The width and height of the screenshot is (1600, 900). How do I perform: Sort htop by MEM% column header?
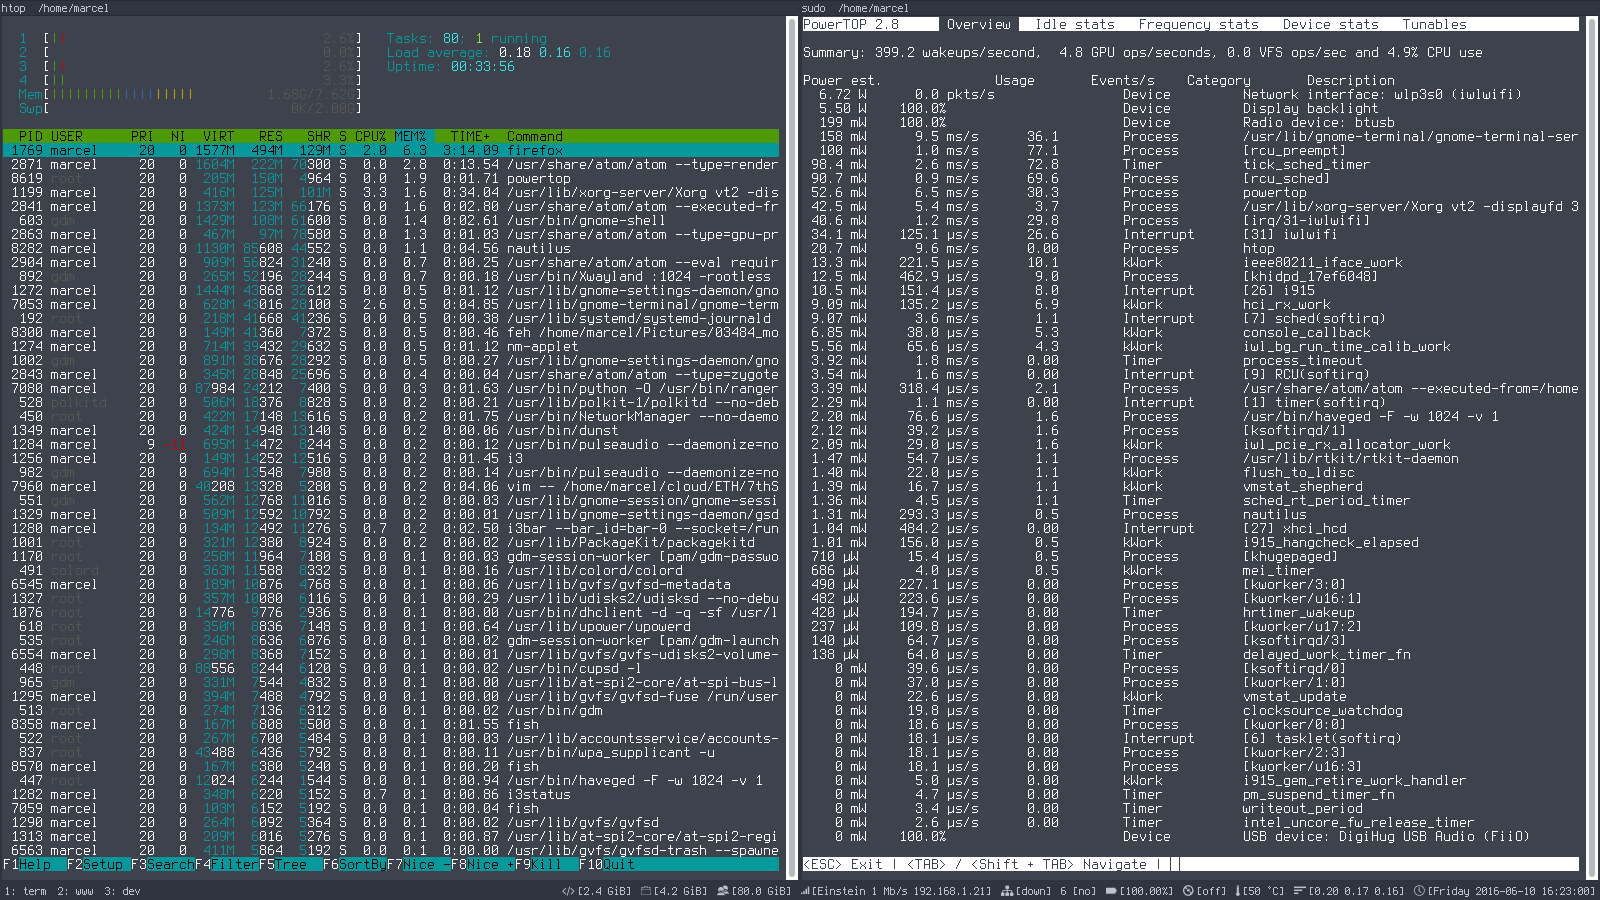click(411, 136)
